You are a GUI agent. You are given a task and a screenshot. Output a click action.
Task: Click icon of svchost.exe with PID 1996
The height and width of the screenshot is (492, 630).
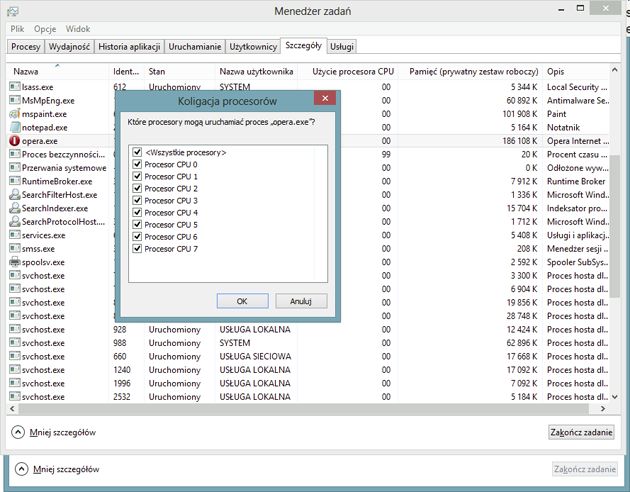click(15, 383)
